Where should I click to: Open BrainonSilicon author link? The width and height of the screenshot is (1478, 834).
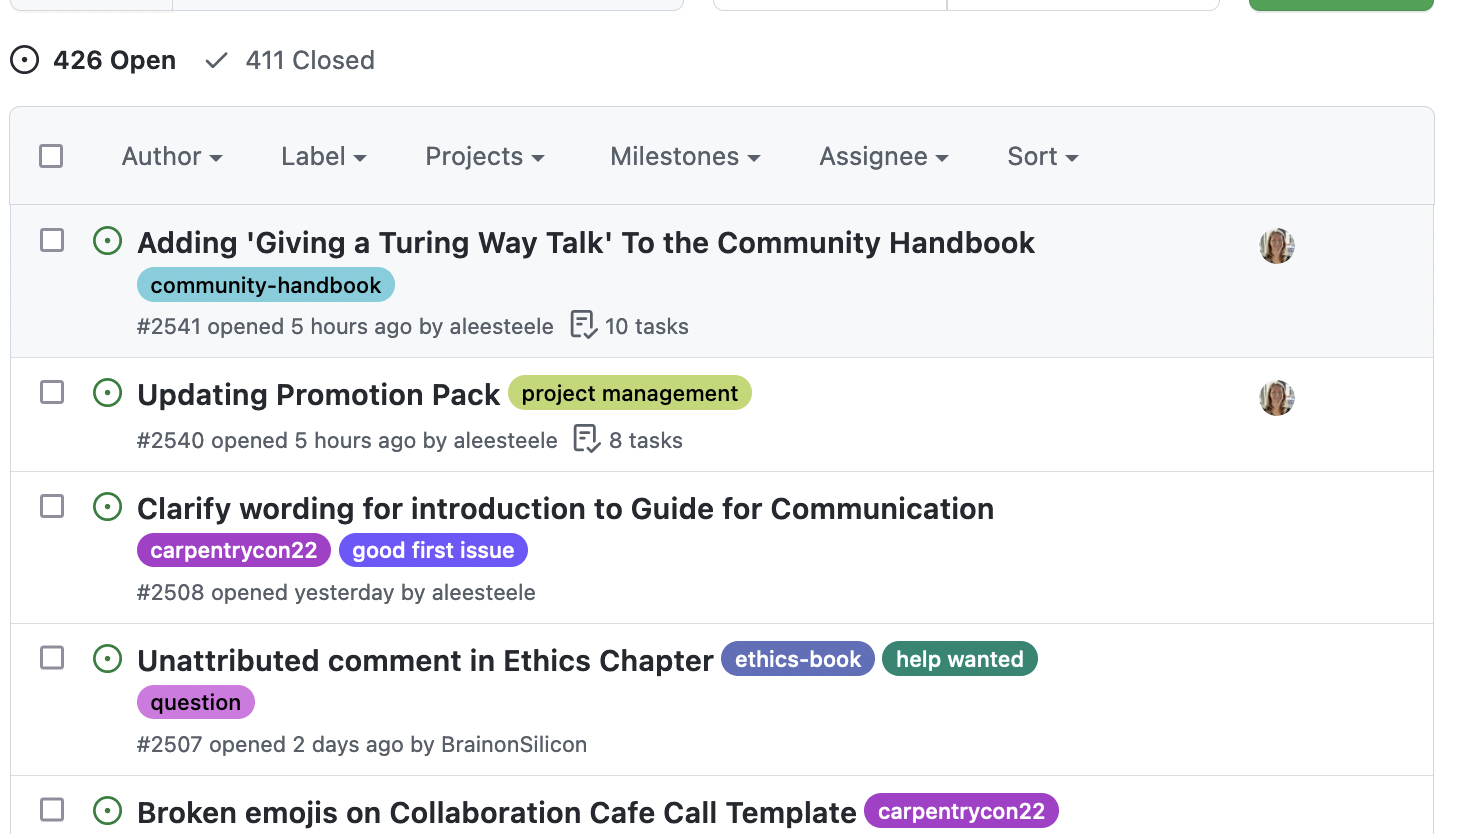point(514,744)
